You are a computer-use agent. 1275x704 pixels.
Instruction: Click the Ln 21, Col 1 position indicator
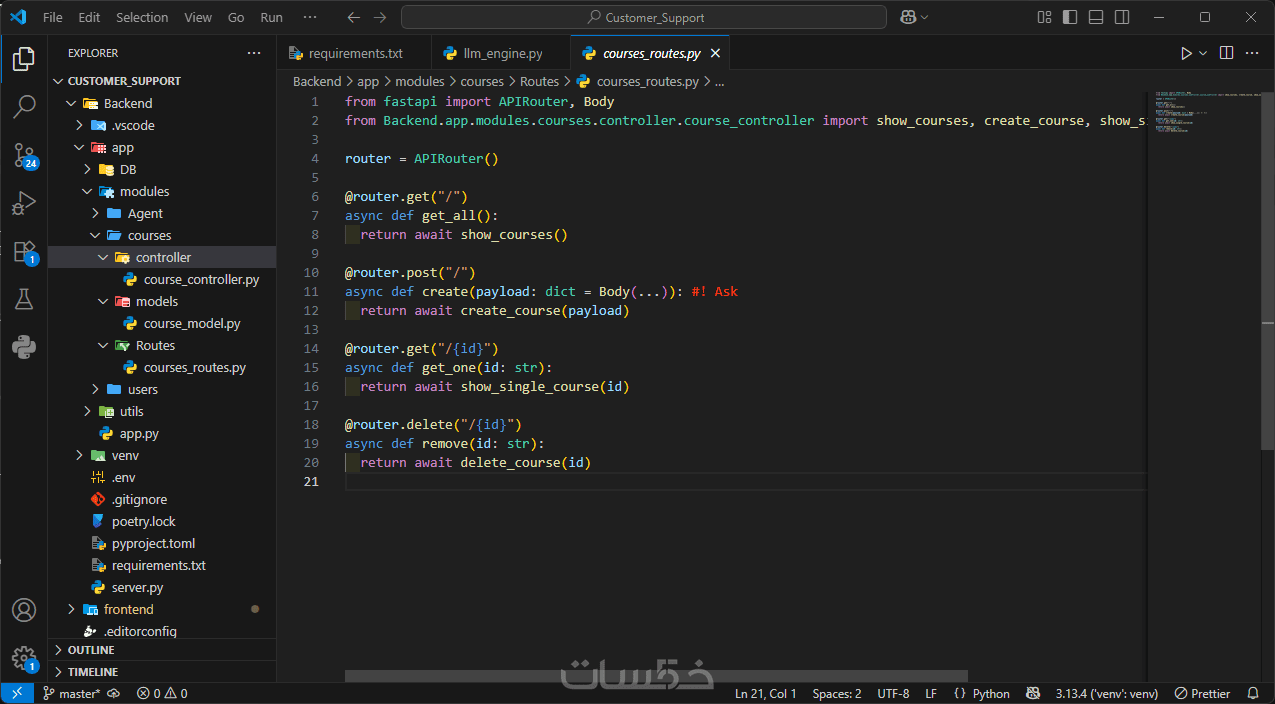[766, 693]
